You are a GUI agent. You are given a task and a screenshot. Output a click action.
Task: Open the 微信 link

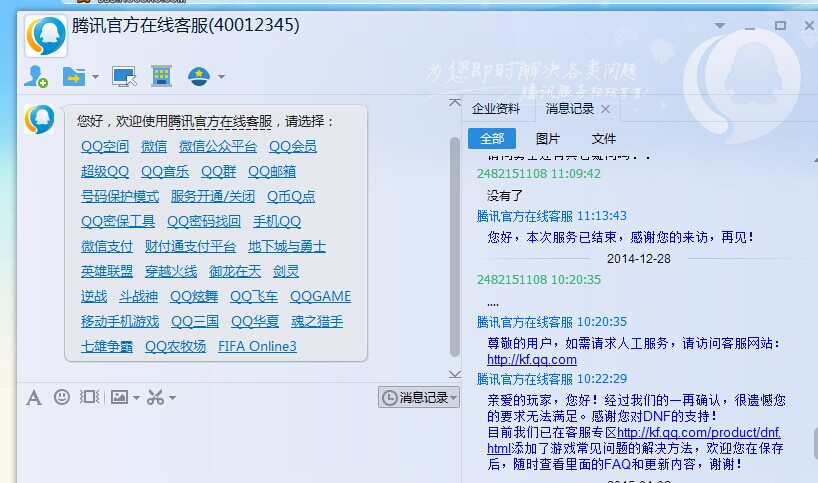(x=154, y=147)
